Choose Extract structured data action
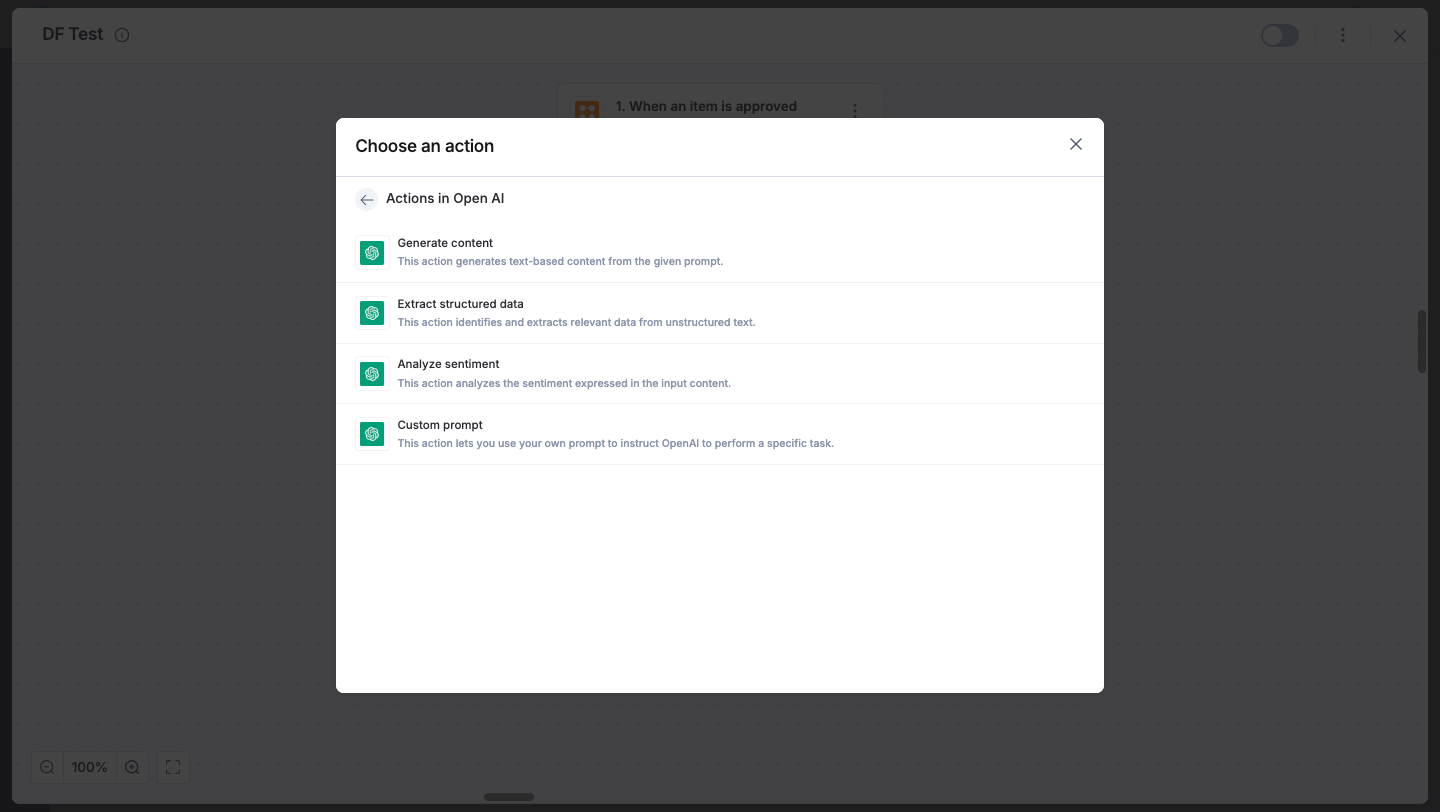1440x812 pixels. coord(720,313)
